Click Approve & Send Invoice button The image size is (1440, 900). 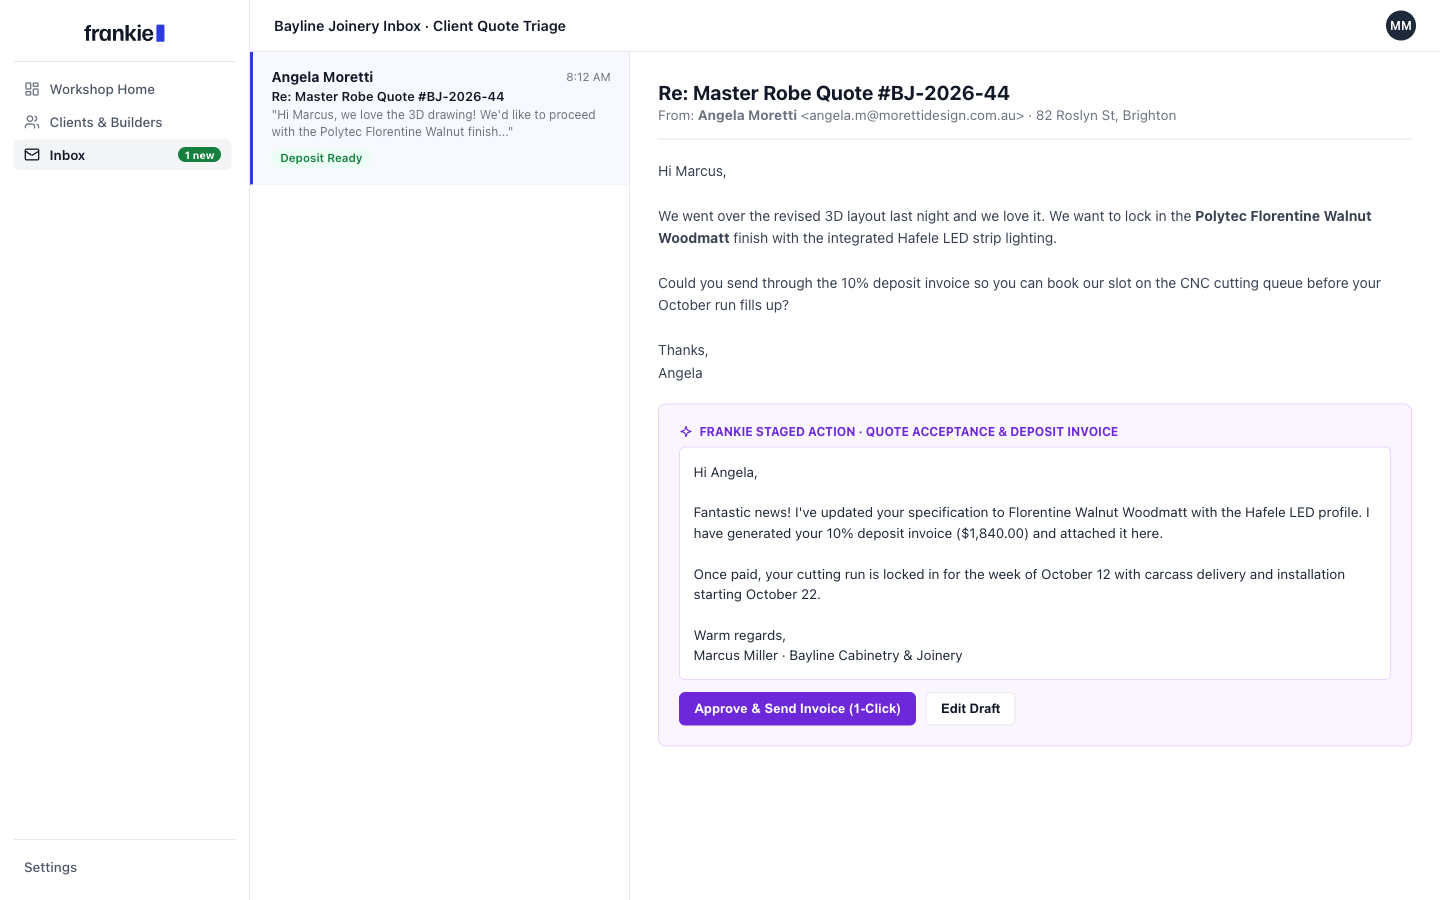(x=797, y=709)
